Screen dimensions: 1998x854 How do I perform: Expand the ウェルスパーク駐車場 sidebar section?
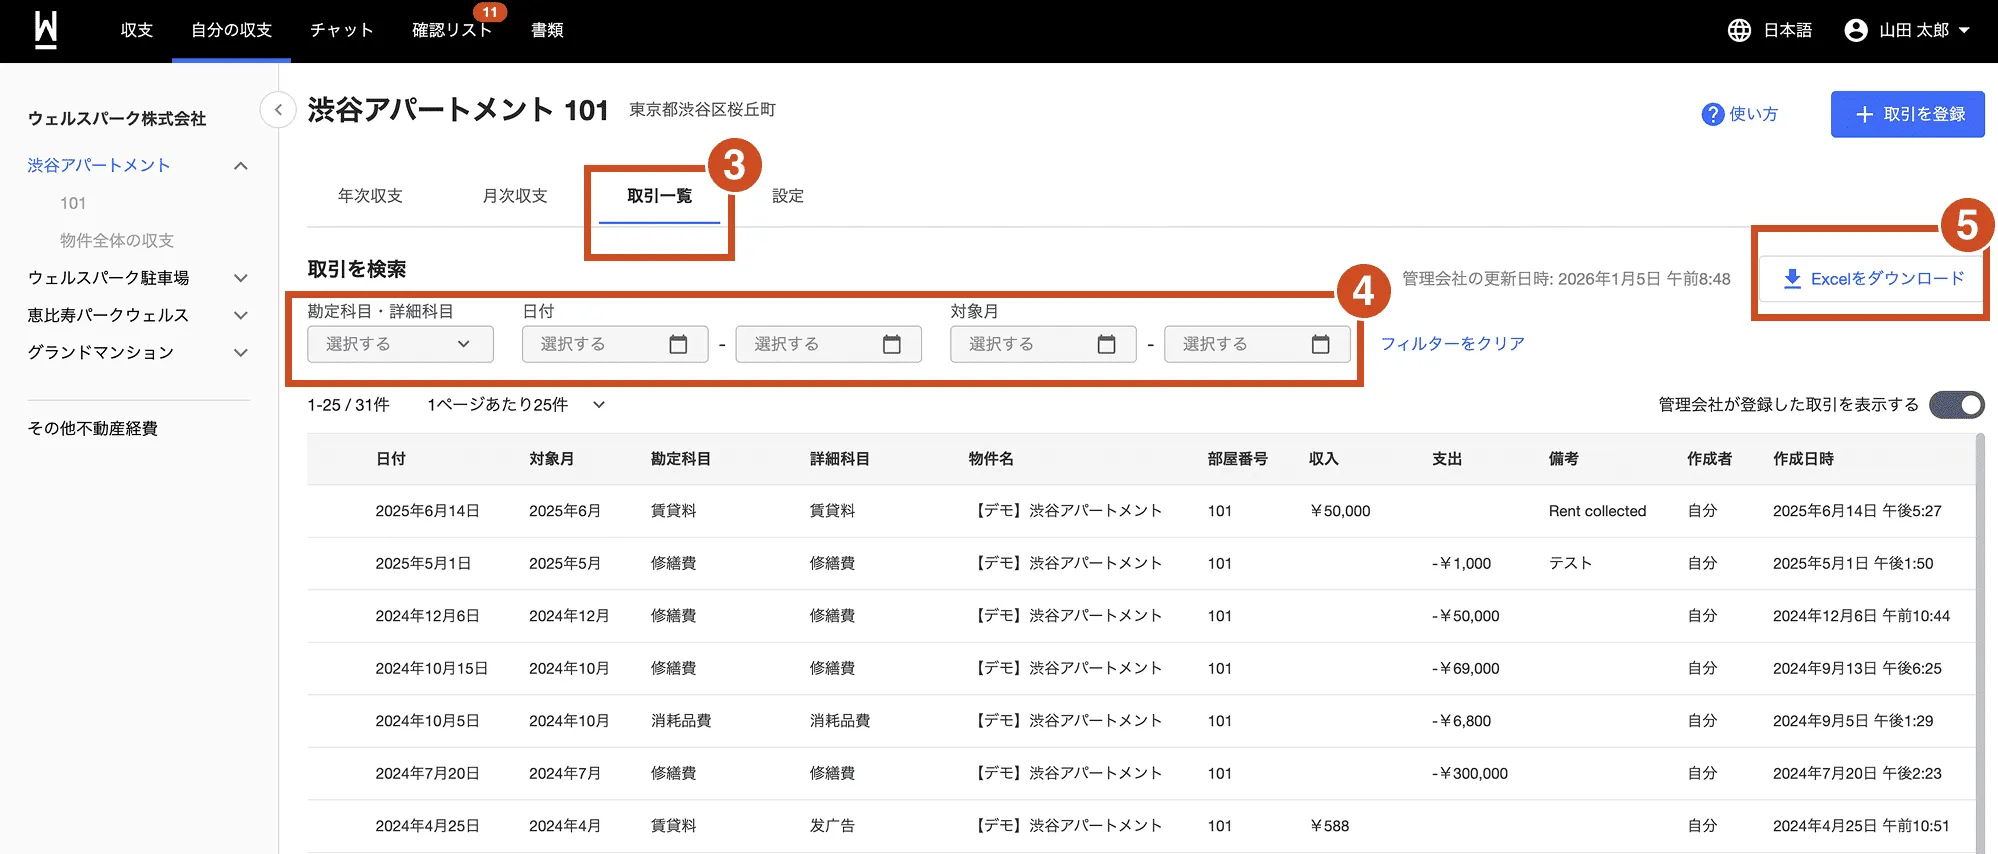[x=240, y=278]
